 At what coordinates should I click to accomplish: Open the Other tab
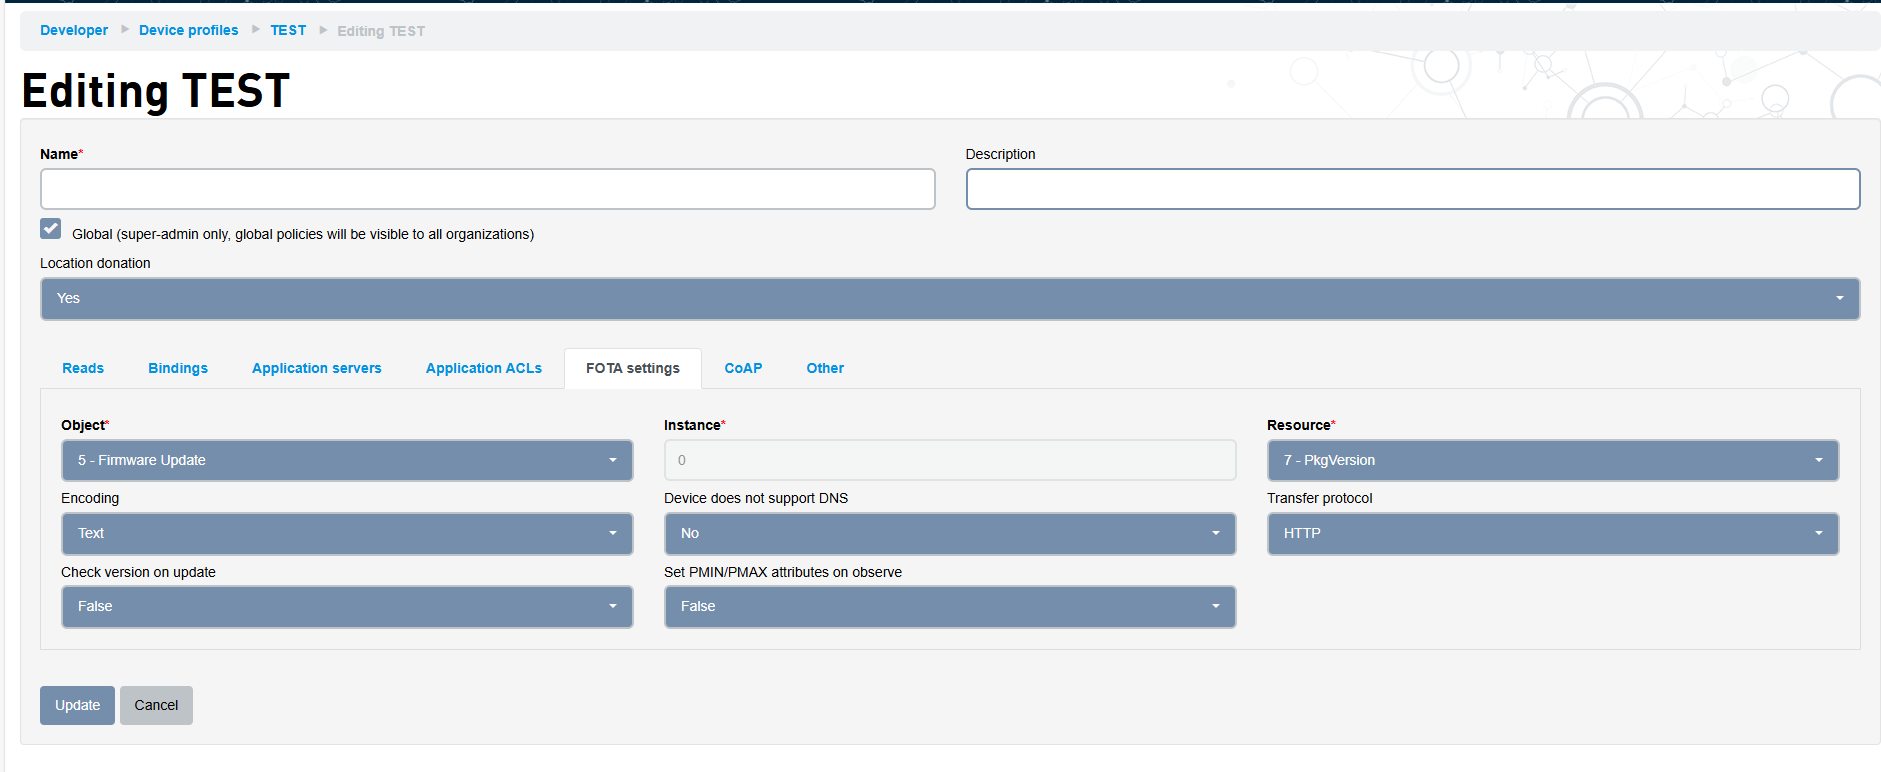tap(825, 369)
